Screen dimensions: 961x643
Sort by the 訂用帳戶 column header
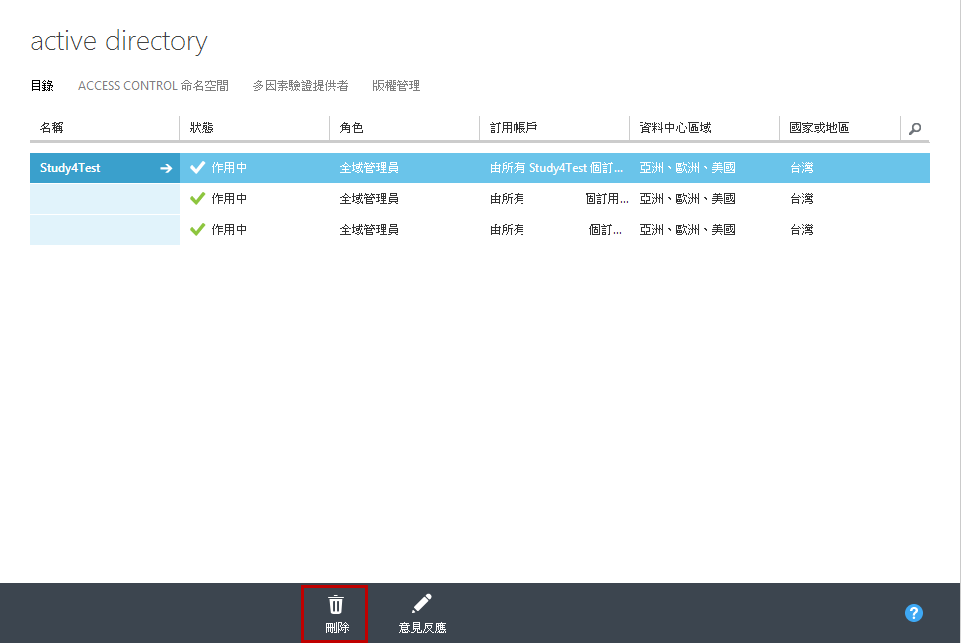tap(514, 127)
